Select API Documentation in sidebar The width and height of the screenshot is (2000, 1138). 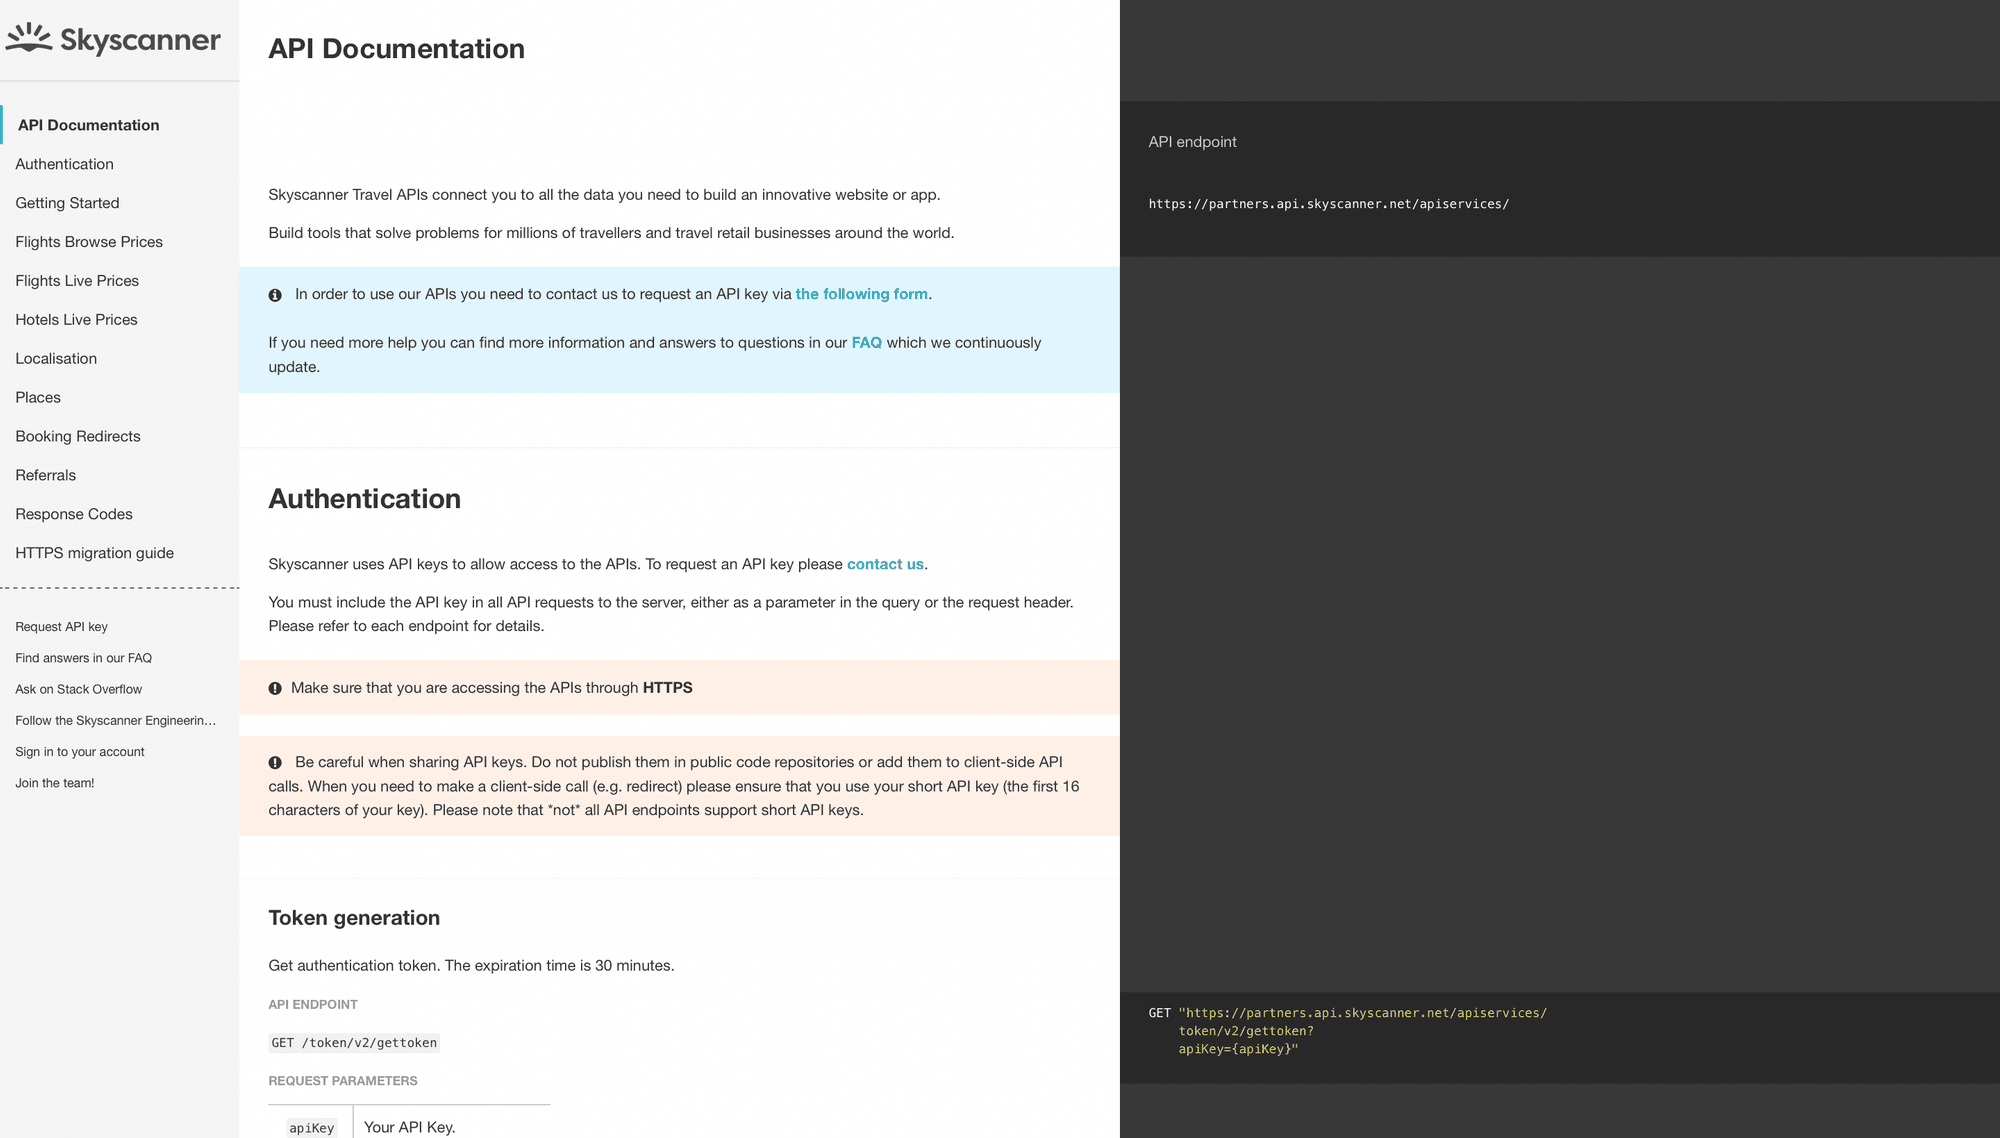88,125
